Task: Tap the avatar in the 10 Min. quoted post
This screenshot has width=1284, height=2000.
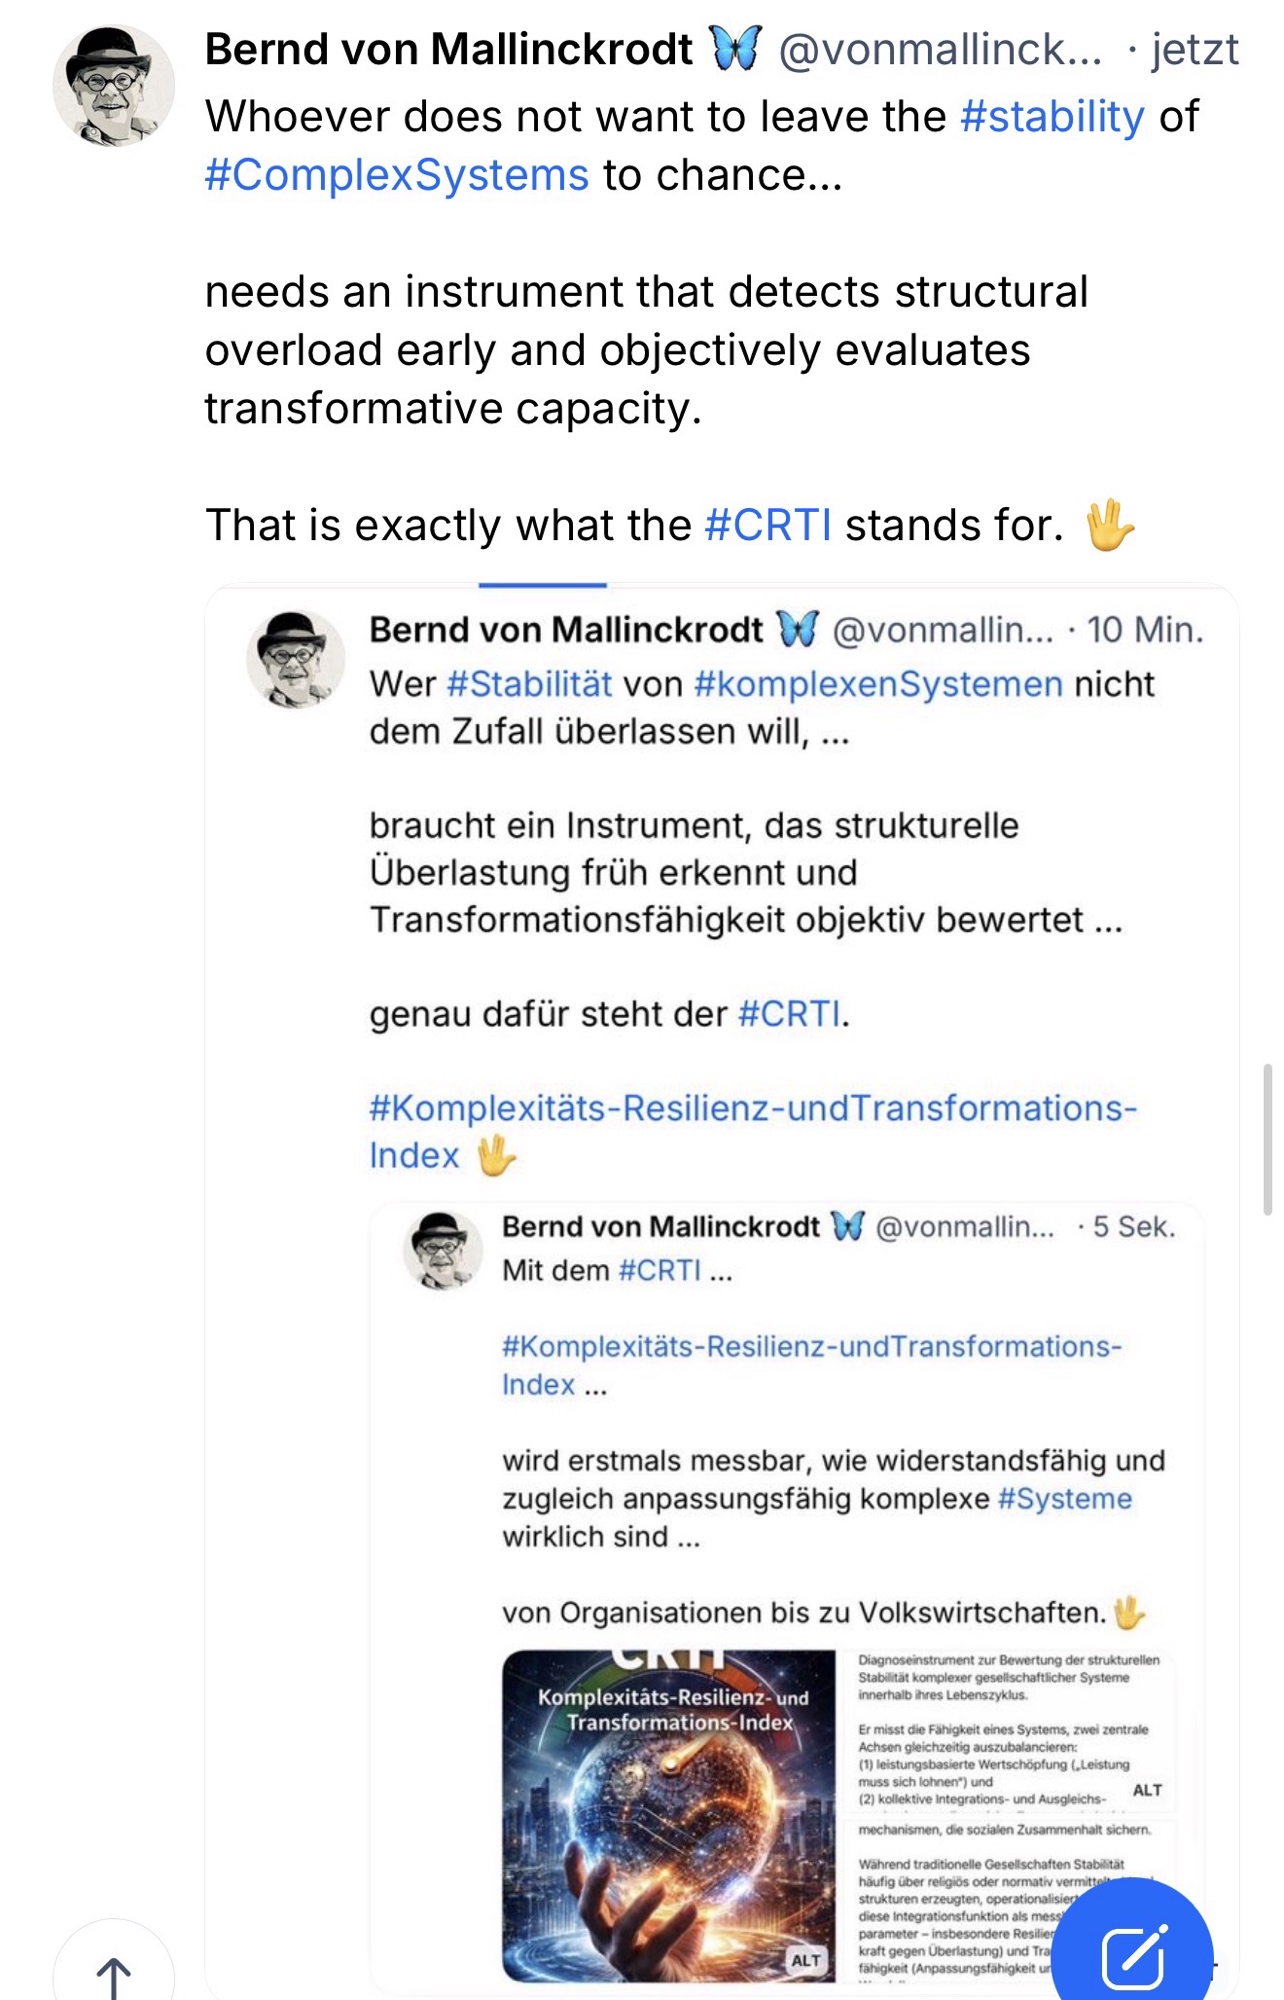Action: pyautogui.click(x=295, y=660)
